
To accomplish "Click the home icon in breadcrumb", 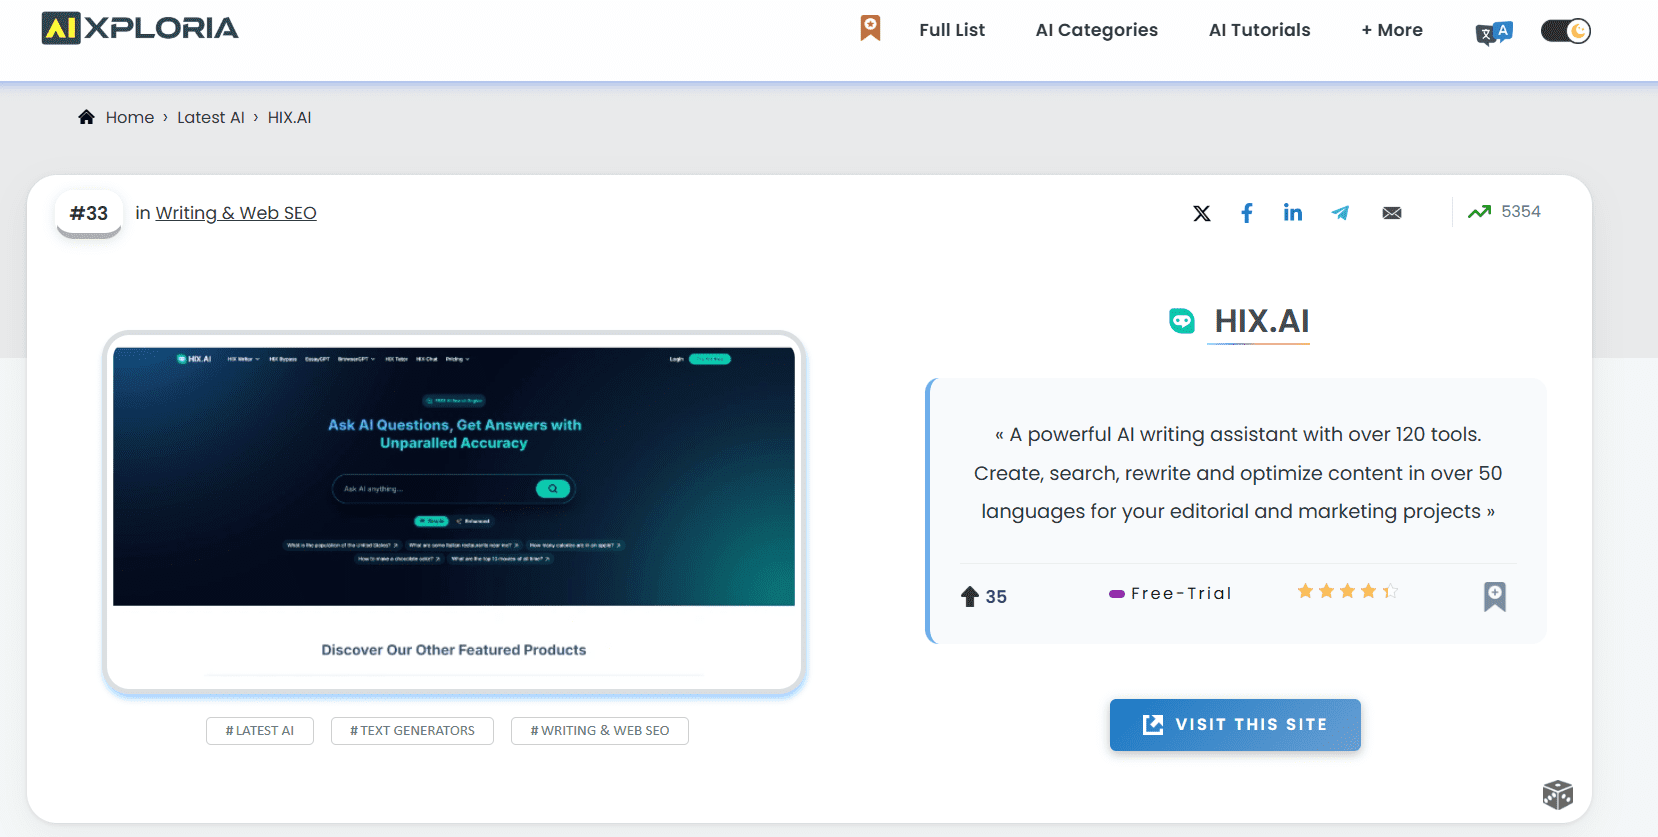I will pos(87,117).
